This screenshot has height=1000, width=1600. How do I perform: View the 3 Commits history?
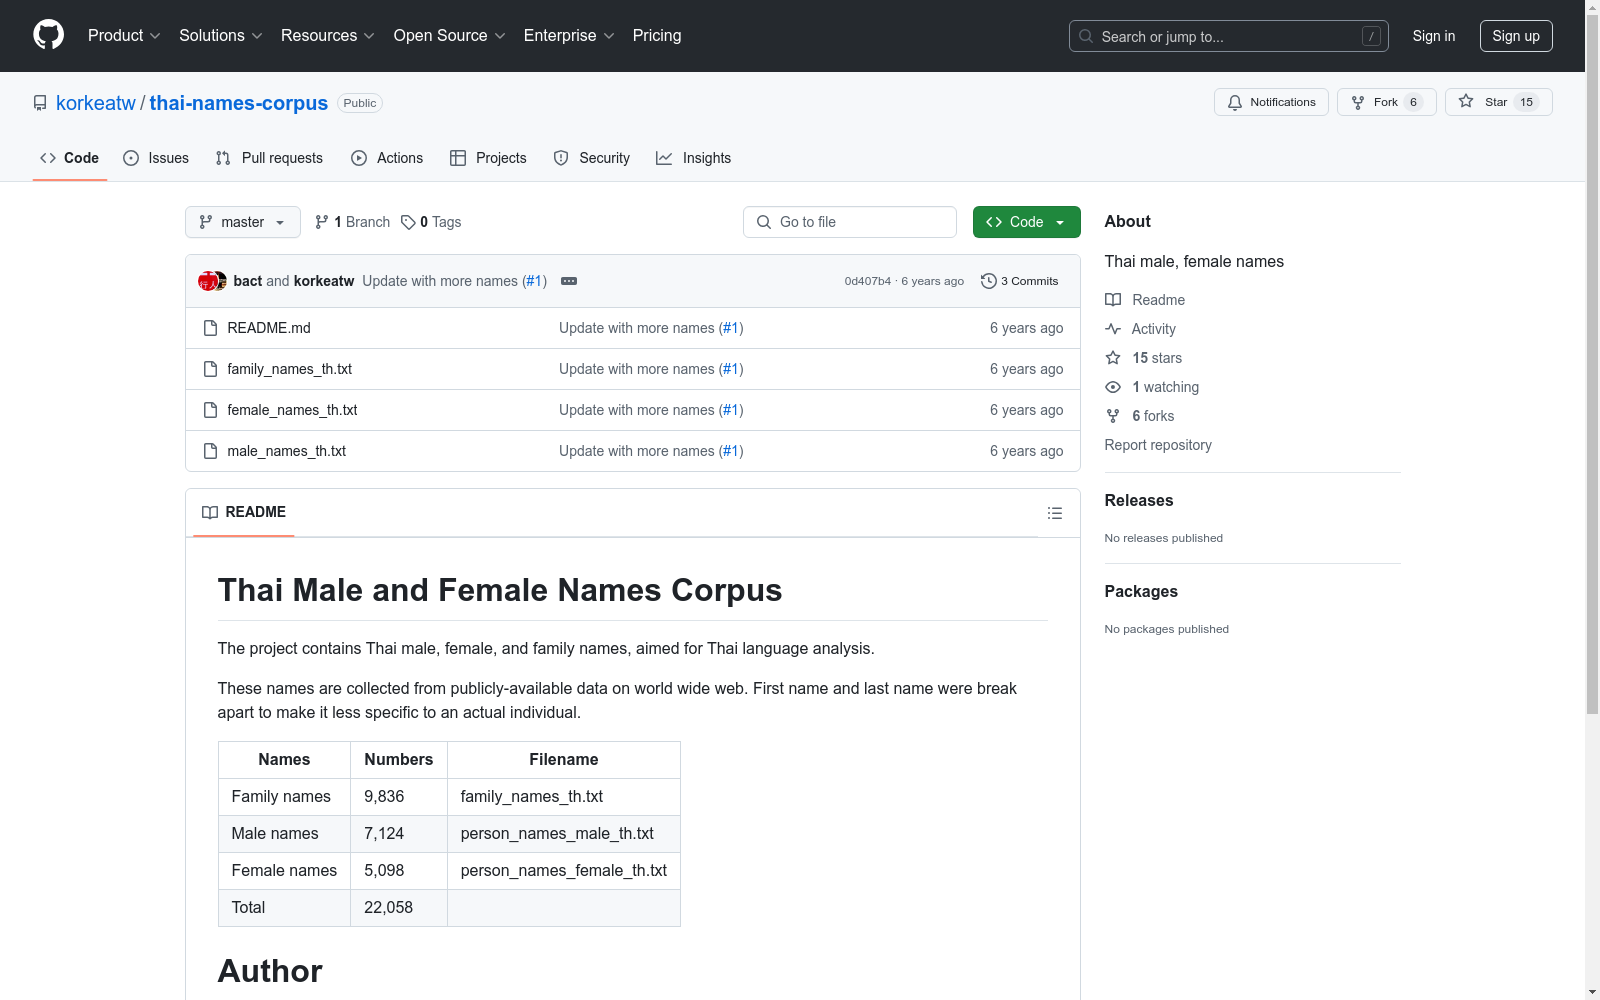pyautogui.click(x=1020, y=281)
